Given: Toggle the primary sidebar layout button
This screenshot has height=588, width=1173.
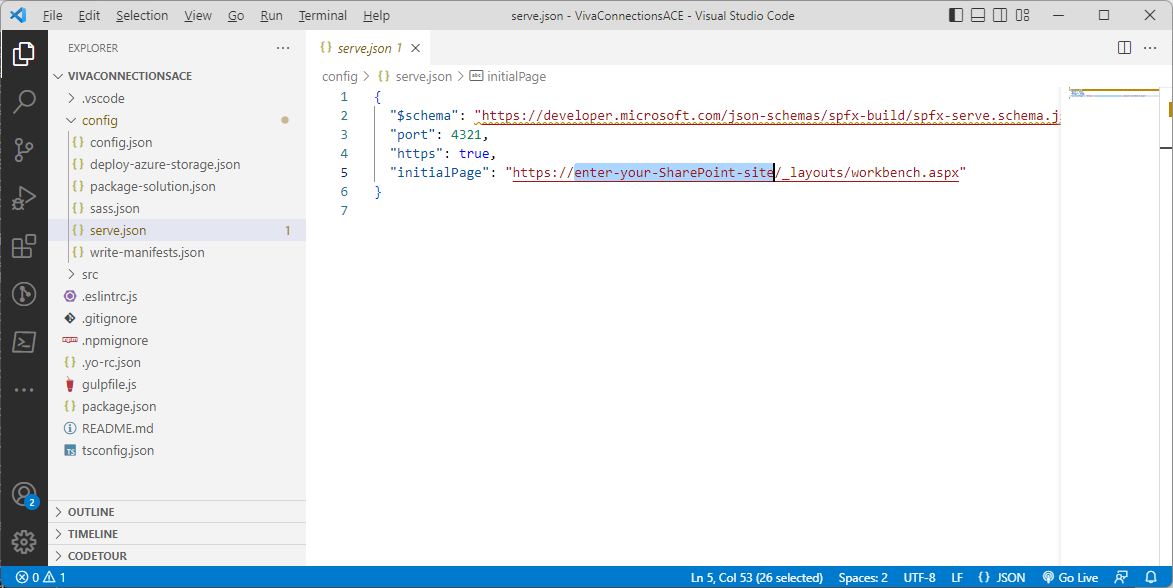Looking at the screenshot, I should click(x=955, y=16).
